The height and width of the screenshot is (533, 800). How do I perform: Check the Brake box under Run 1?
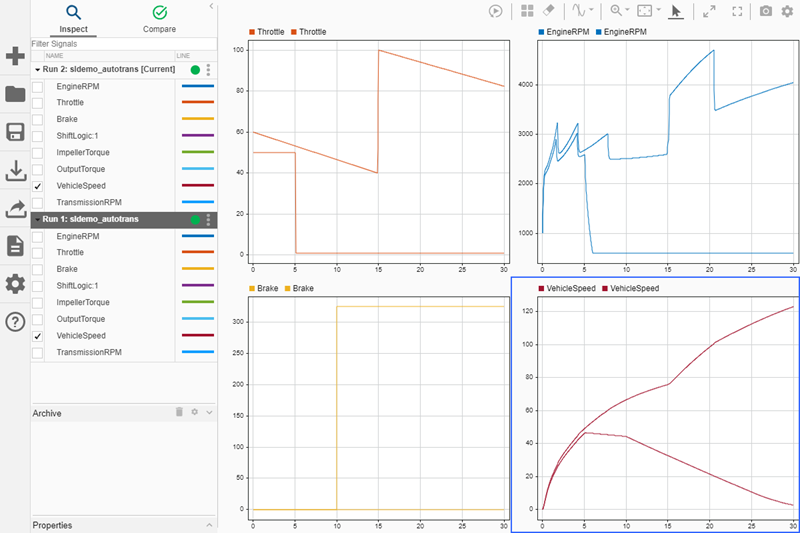point(38,269)
